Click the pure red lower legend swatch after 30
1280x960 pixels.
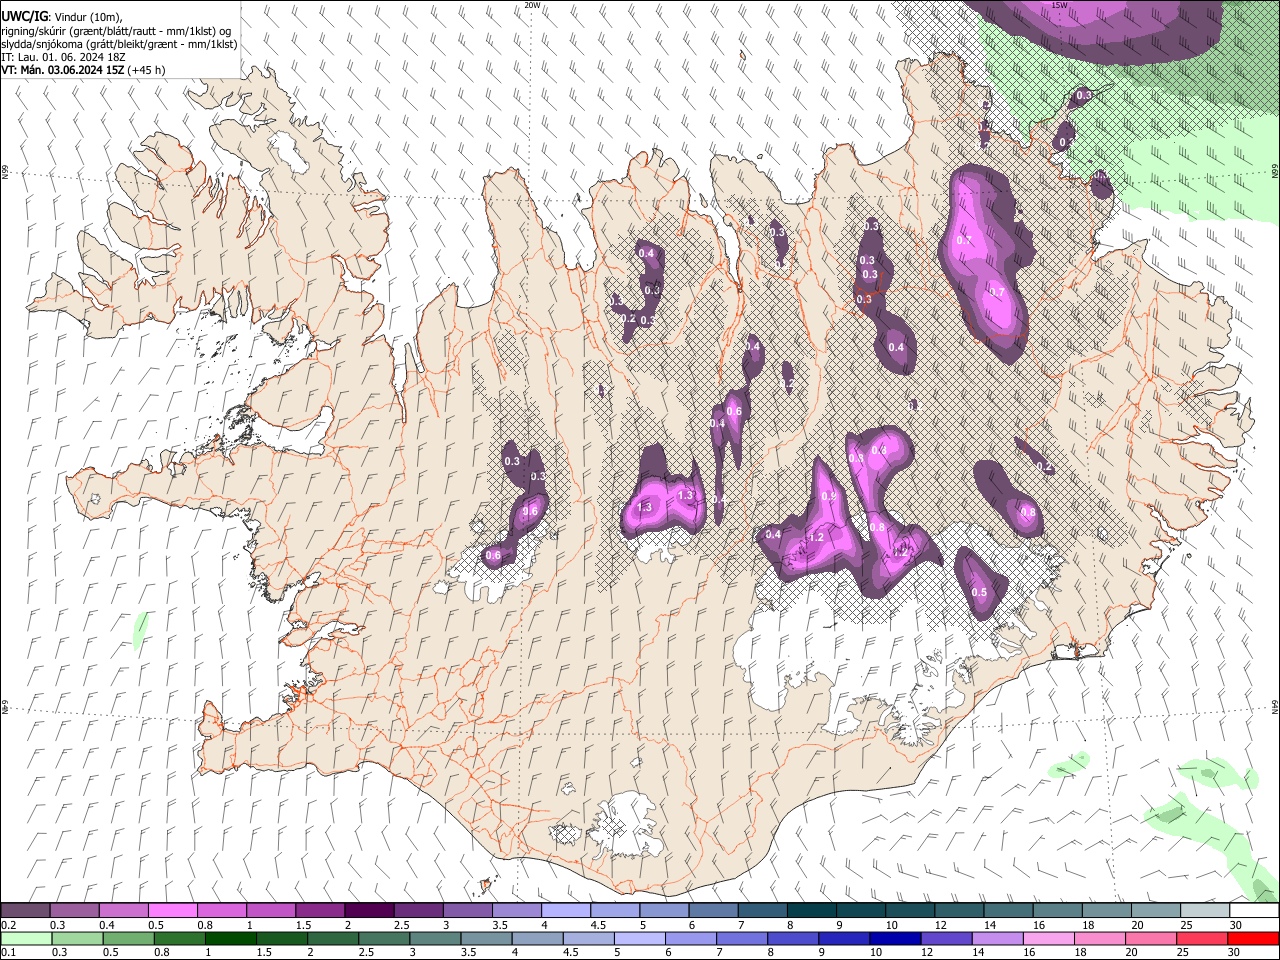tap(1254, 938)
